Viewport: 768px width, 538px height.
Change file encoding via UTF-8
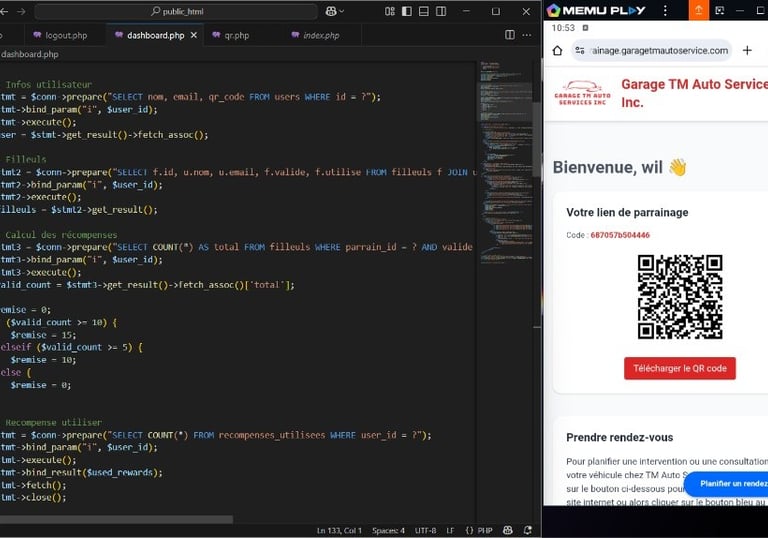(425, 531)
